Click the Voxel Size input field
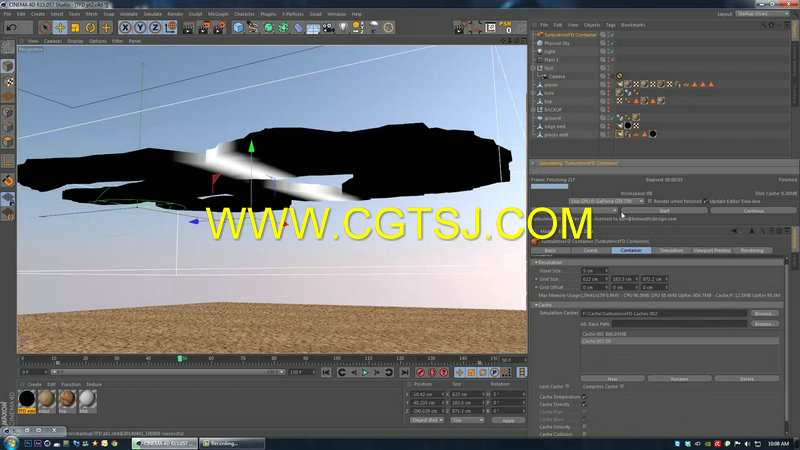Viewport: 800px width, 450px height. (593, 271)
